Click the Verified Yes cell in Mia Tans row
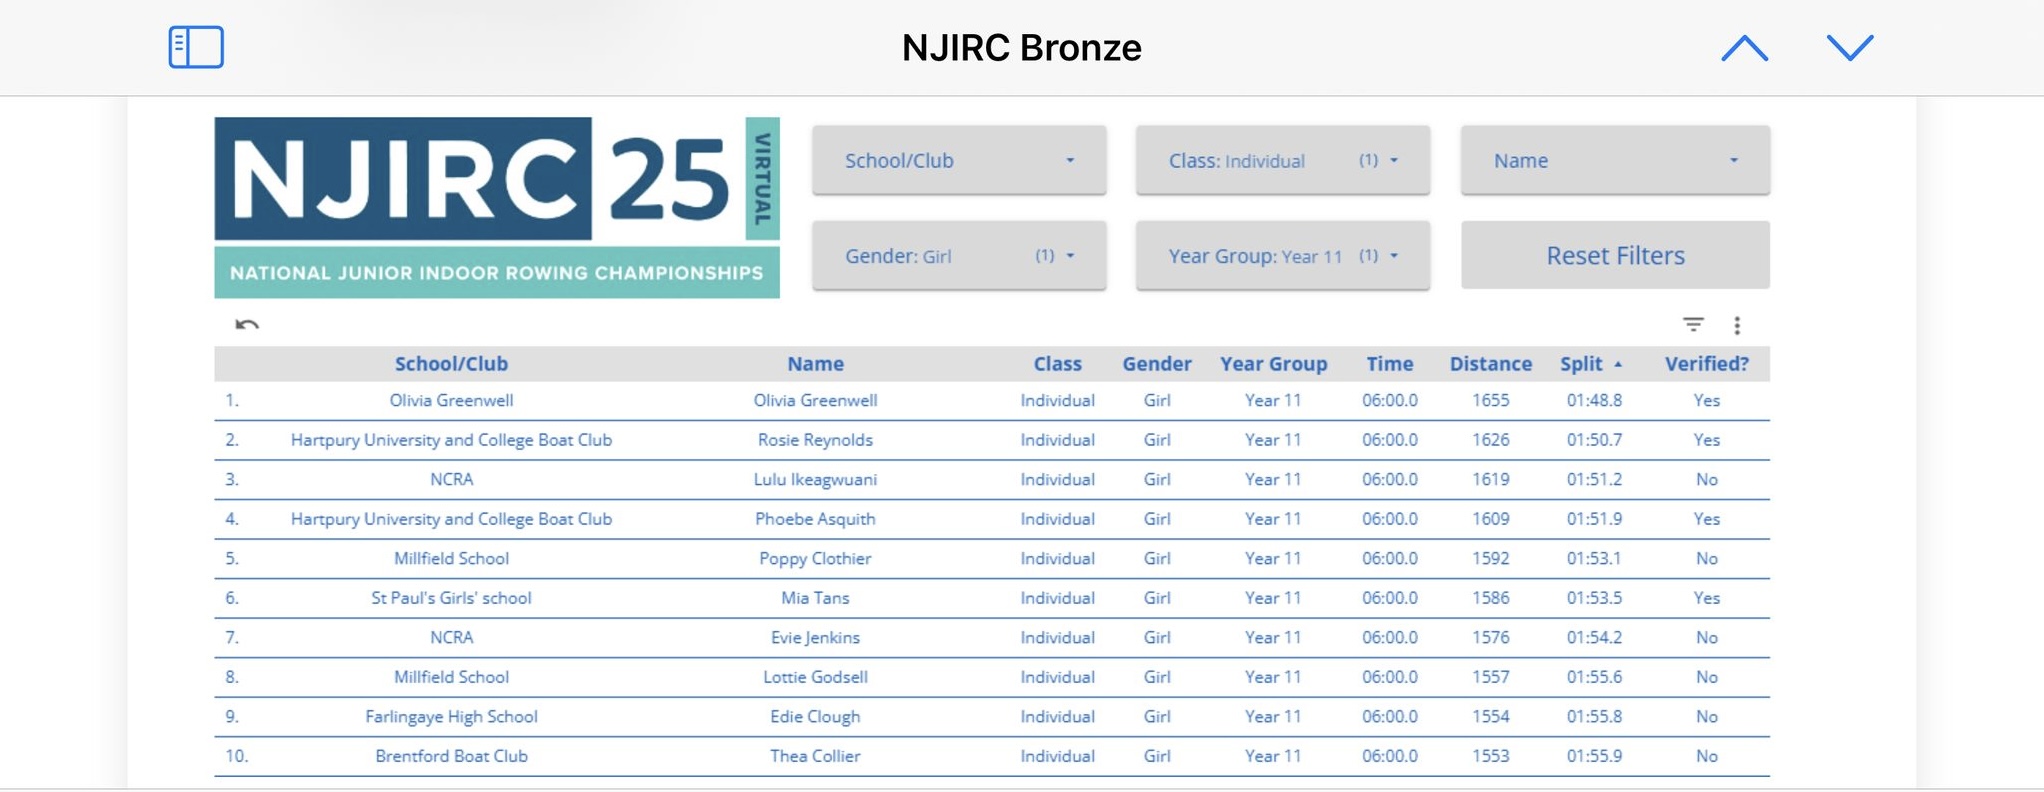 (1706, 598)
